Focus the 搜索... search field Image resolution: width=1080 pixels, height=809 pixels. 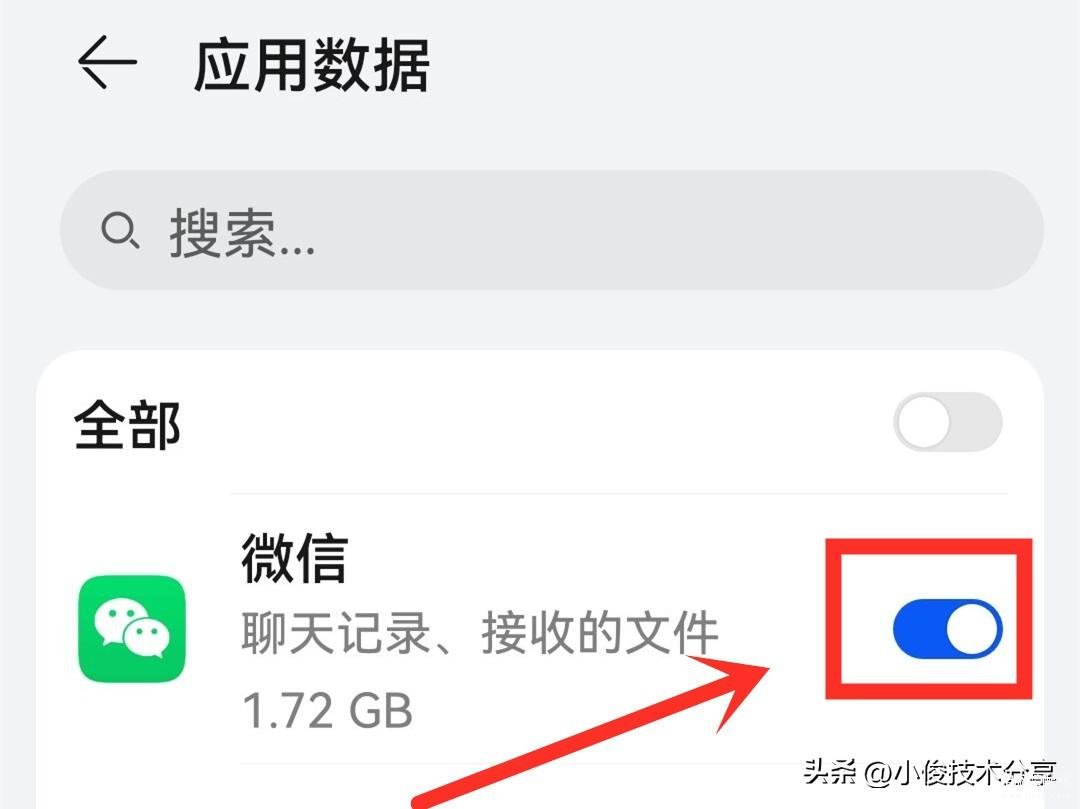click(552, 231)
